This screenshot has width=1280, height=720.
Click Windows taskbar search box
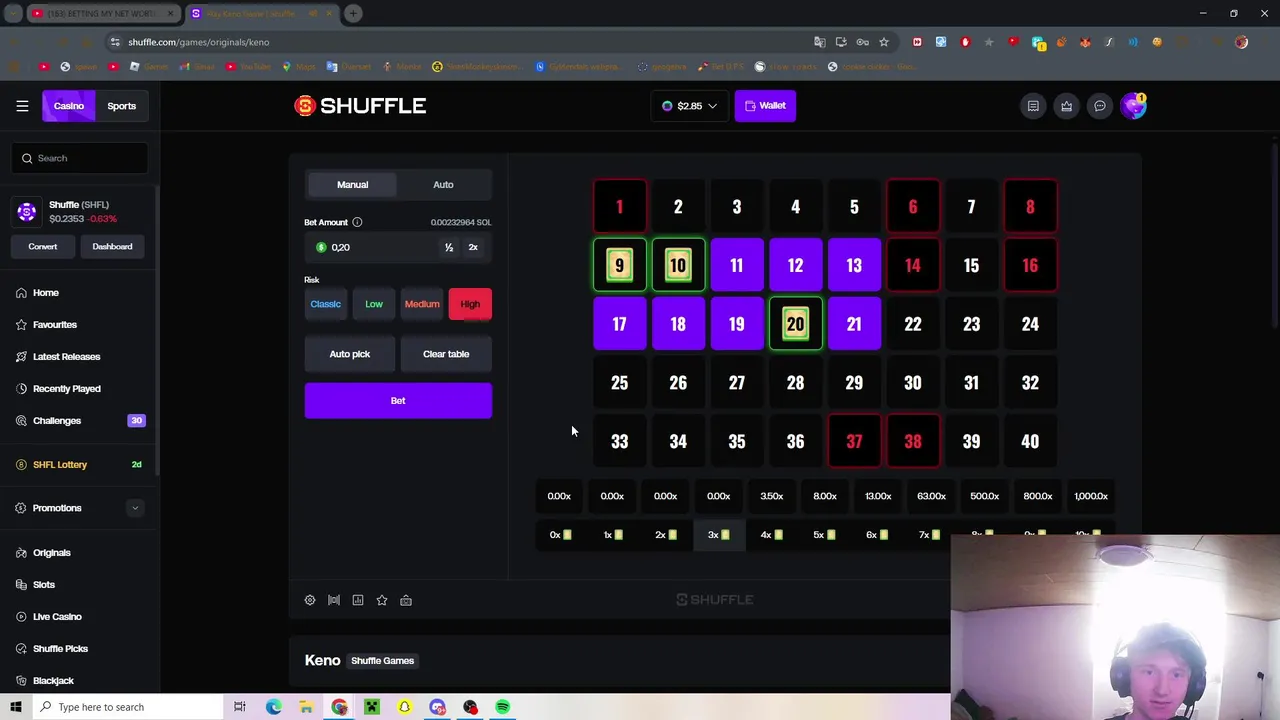128,707
